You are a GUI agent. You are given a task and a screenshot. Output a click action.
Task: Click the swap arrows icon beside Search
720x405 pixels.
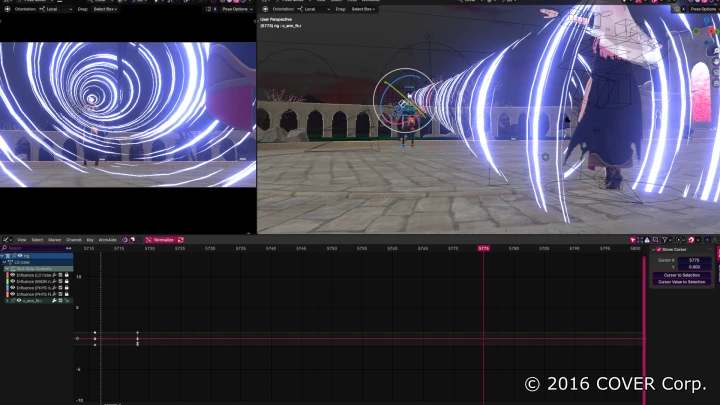point(68,248)
